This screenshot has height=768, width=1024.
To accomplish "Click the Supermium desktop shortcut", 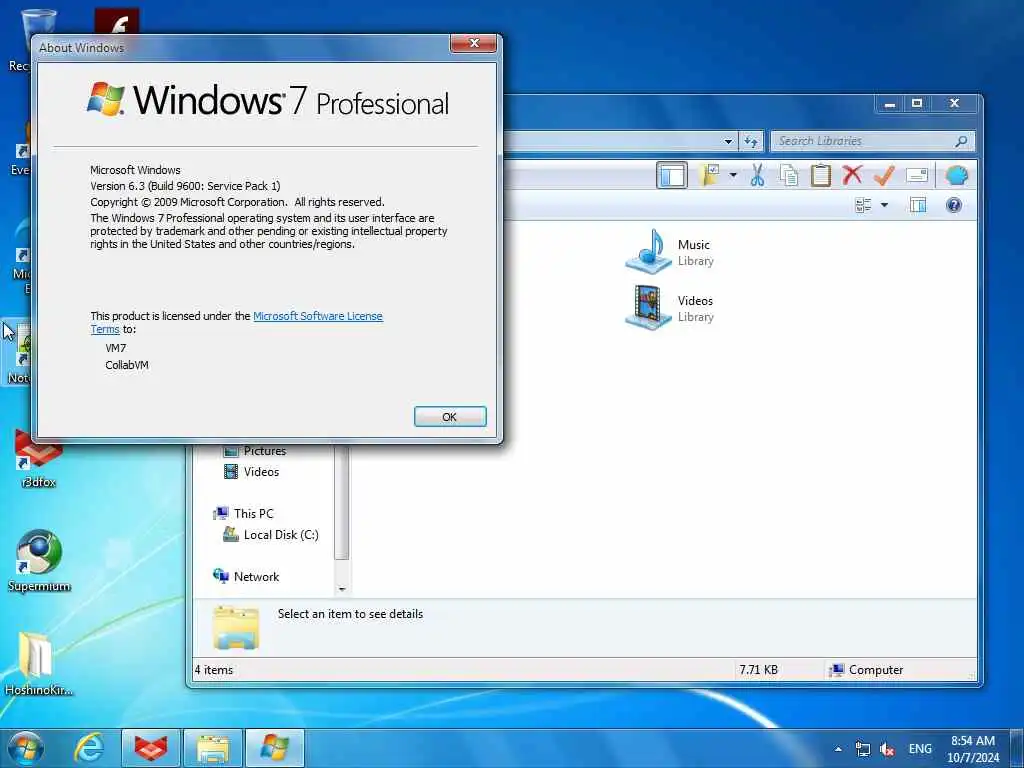I will point(39,562).
